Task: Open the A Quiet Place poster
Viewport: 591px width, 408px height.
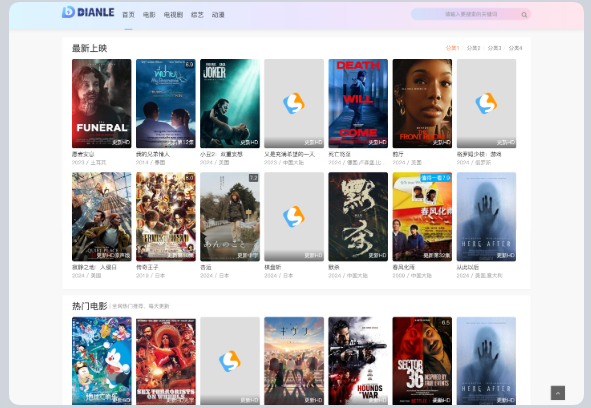Action: (102, 216)
